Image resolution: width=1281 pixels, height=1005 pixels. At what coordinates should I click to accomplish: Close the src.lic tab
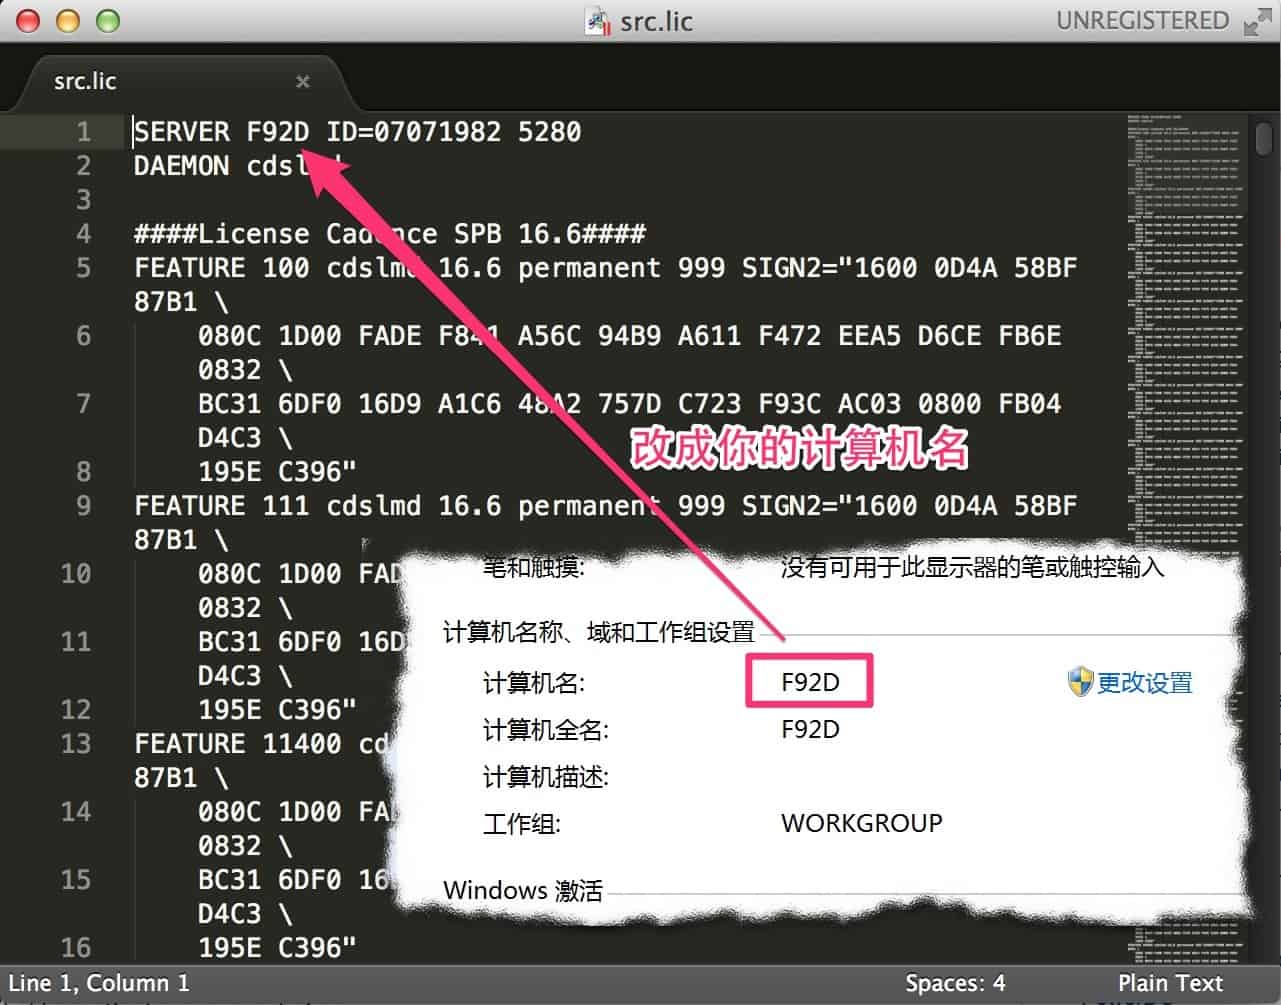303,82
